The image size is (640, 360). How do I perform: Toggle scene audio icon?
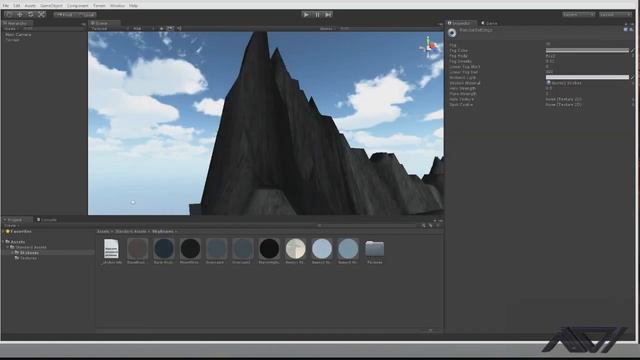[x=179, y=29]
